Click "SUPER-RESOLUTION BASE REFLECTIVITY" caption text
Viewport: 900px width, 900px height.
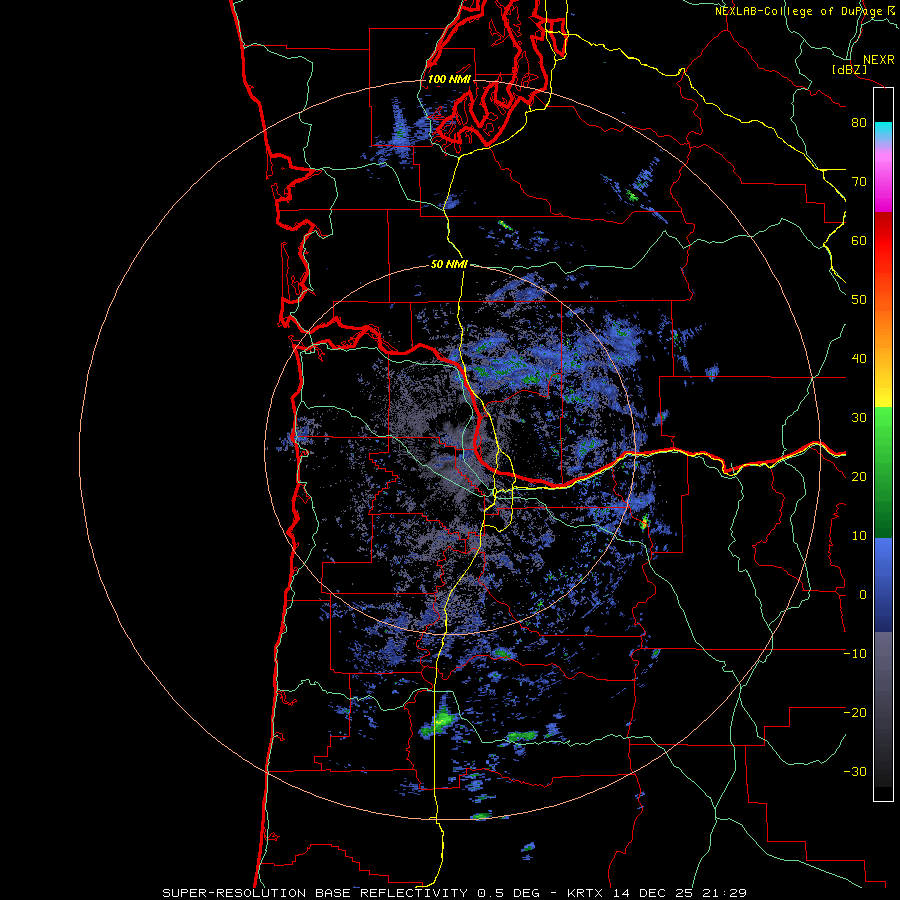tap(315, 893)
